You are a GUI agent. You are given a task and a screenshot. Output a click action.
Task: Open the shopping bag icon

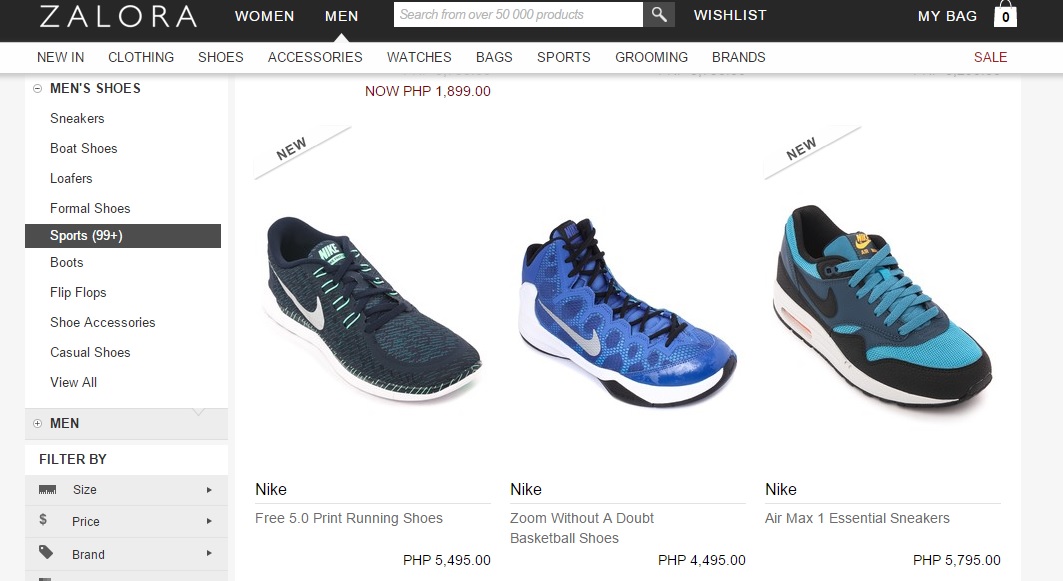1005,14
